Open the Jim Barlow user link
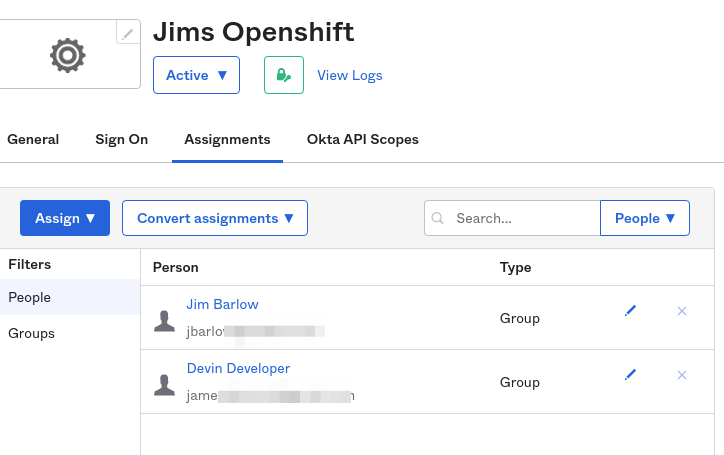Image resolution: width=724 pixels, height=455 pixels. click(x=223, y=304)
